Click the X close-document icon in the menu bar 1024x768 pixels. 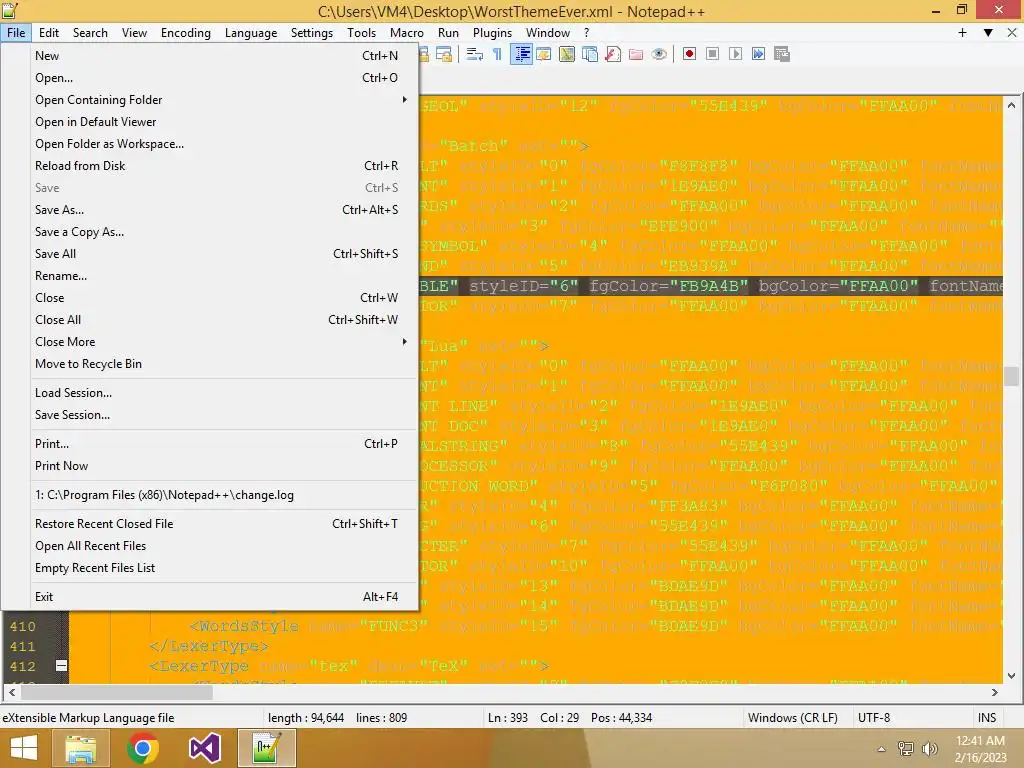(1012, 33)
